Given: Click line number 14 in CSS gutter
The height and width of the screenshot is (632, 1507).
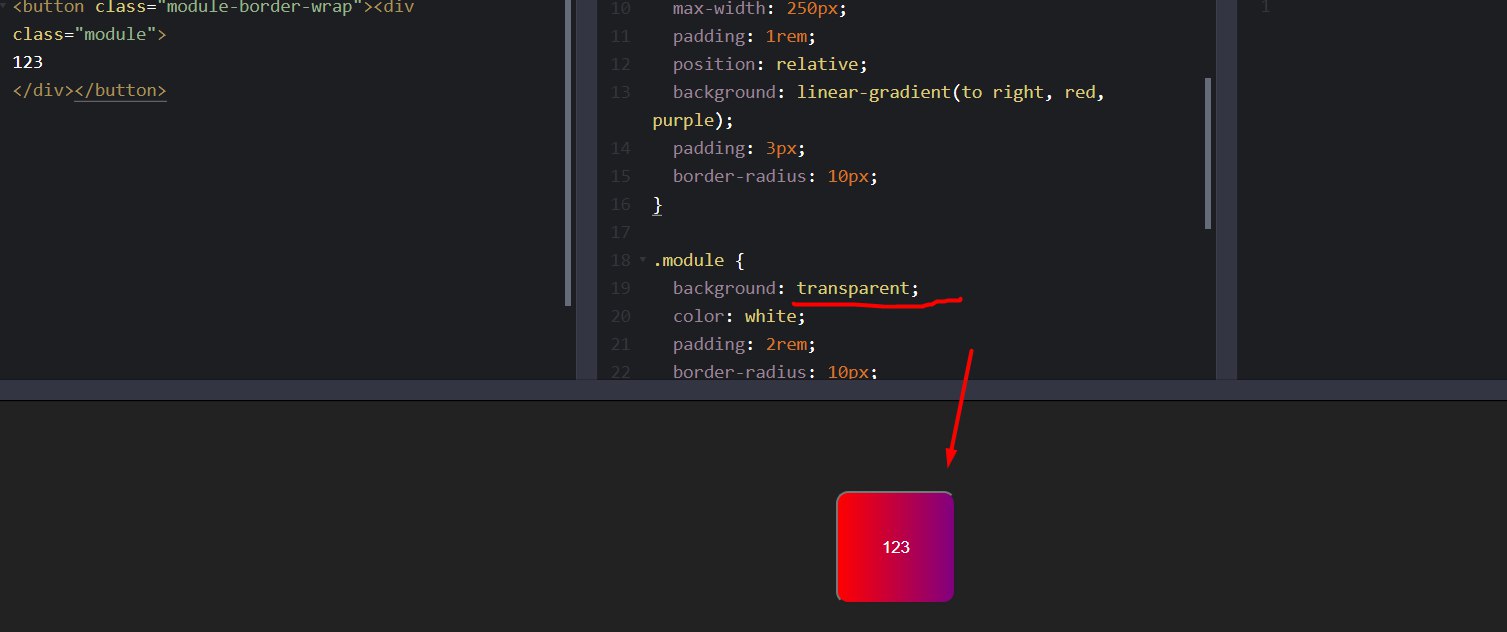Looking at the screenshot, I should click(x=620, y=148).
